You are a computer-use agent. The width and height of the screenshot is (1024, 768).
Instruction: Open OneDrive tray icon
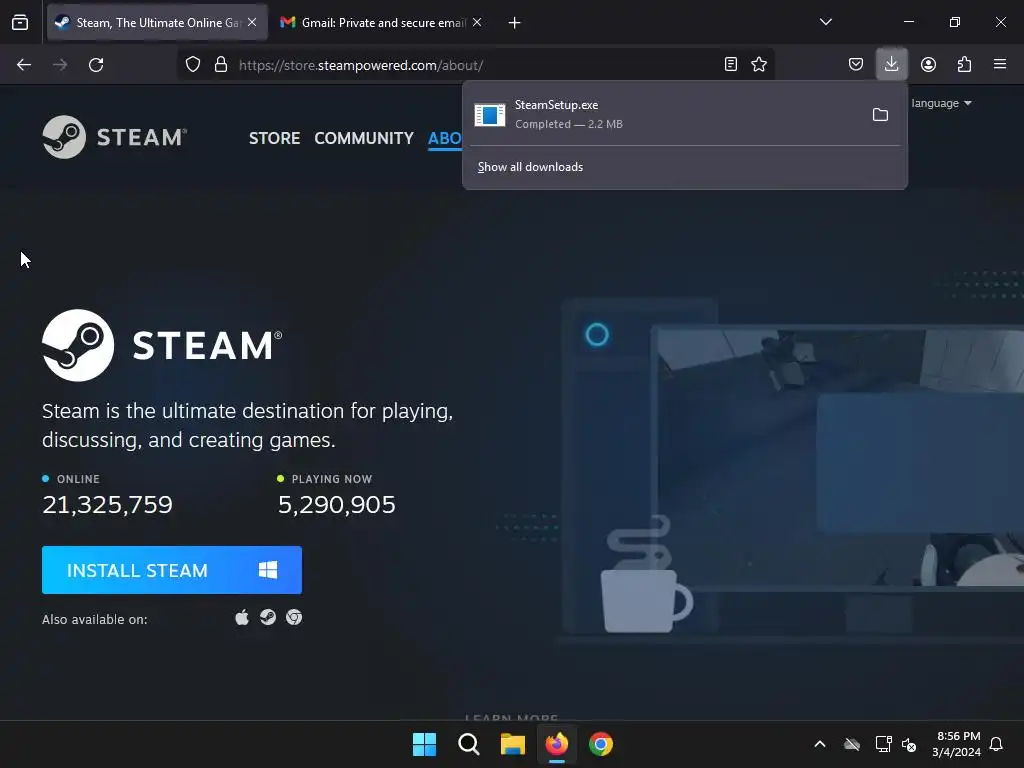[852, 744]
